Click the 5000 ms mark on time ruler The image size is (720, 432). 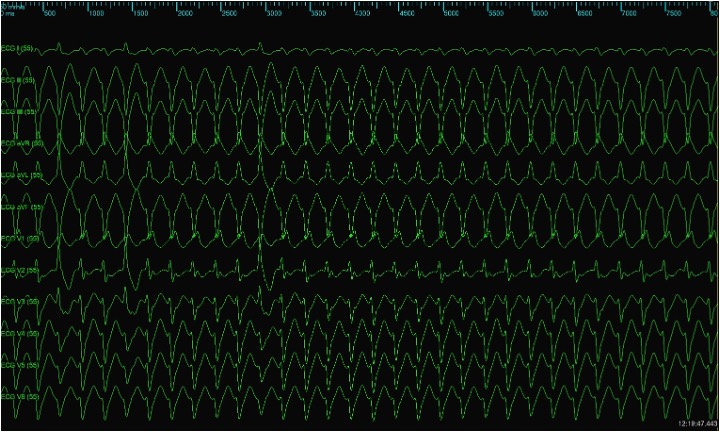coord(451,13)
